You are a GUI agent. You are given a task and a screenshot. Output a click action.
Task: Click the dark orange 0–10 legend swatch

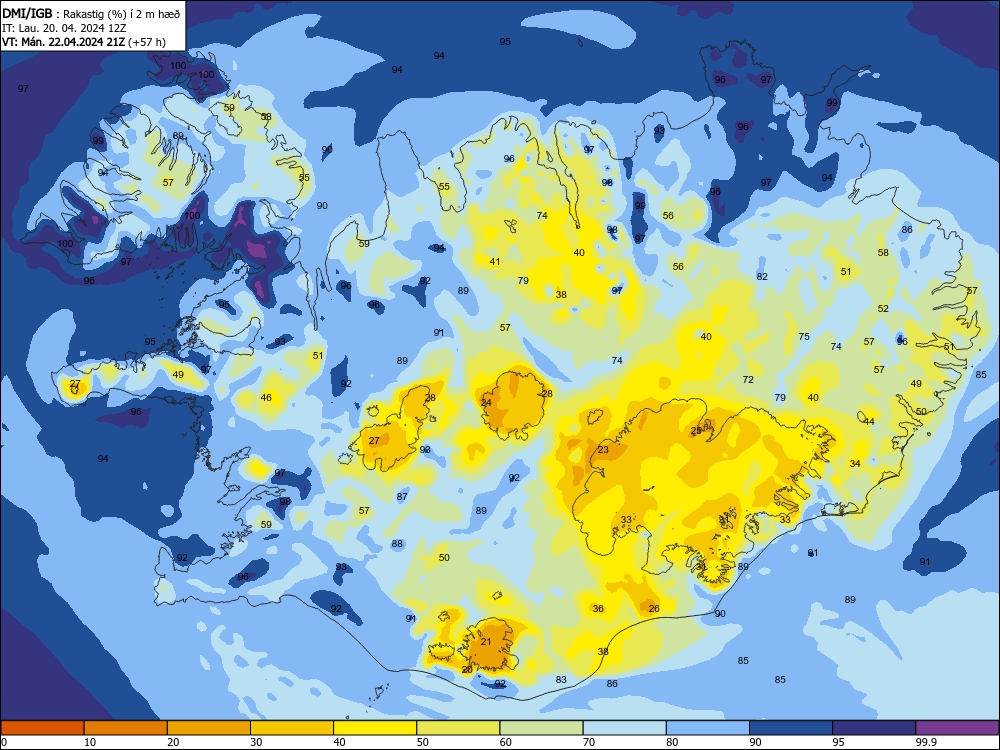click(42, 728)
